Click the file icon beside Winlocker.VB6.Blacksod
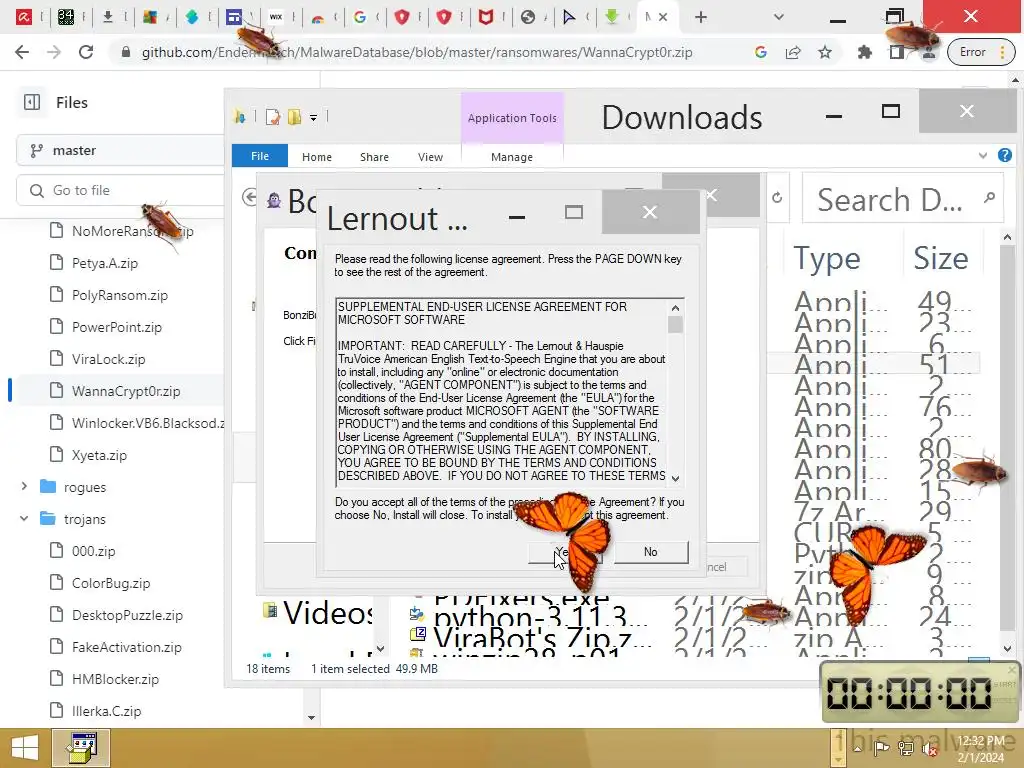The image size is (1024, 768). click(x=57, y=423)
